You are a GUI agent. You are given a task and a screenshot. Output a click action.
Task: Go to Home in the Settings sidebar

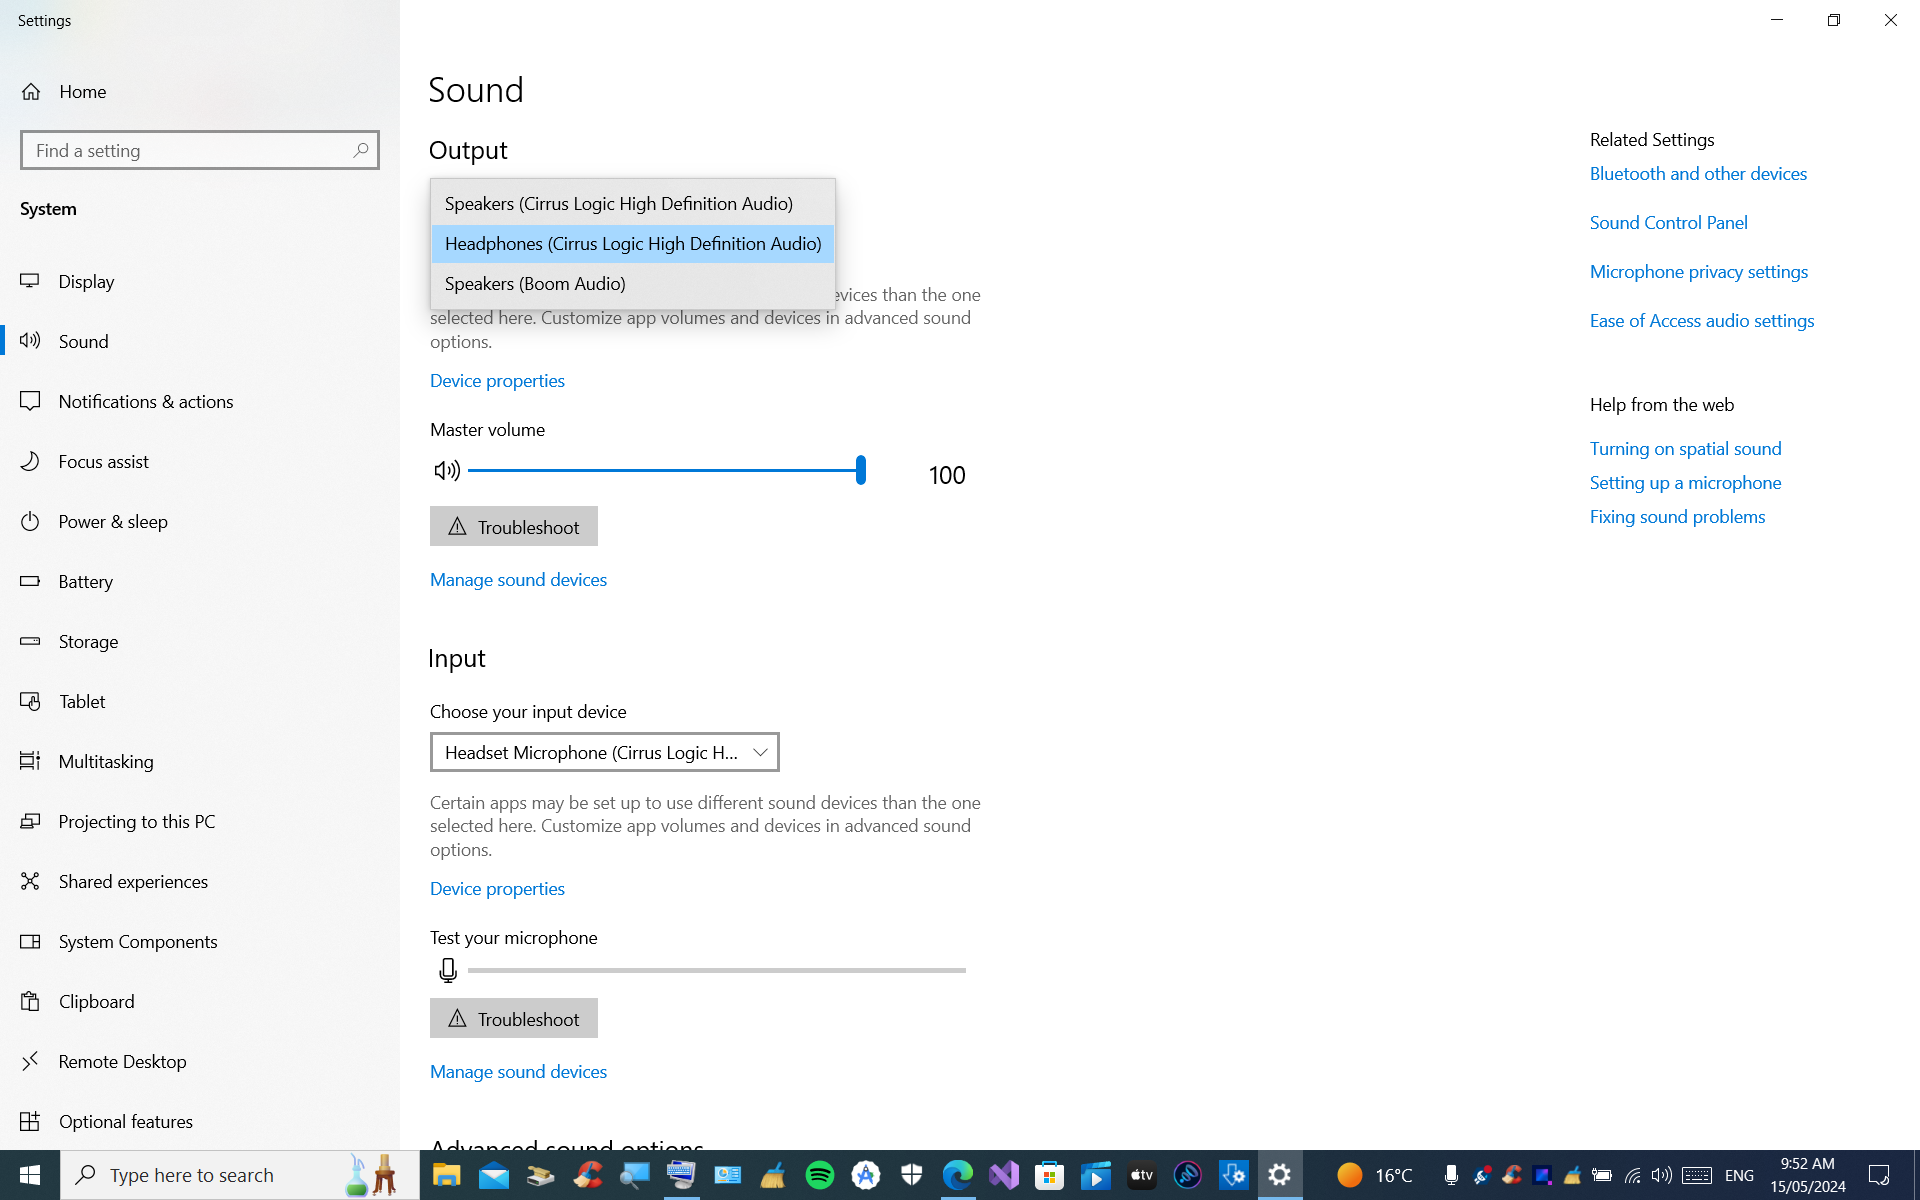(x=82, y=91)
